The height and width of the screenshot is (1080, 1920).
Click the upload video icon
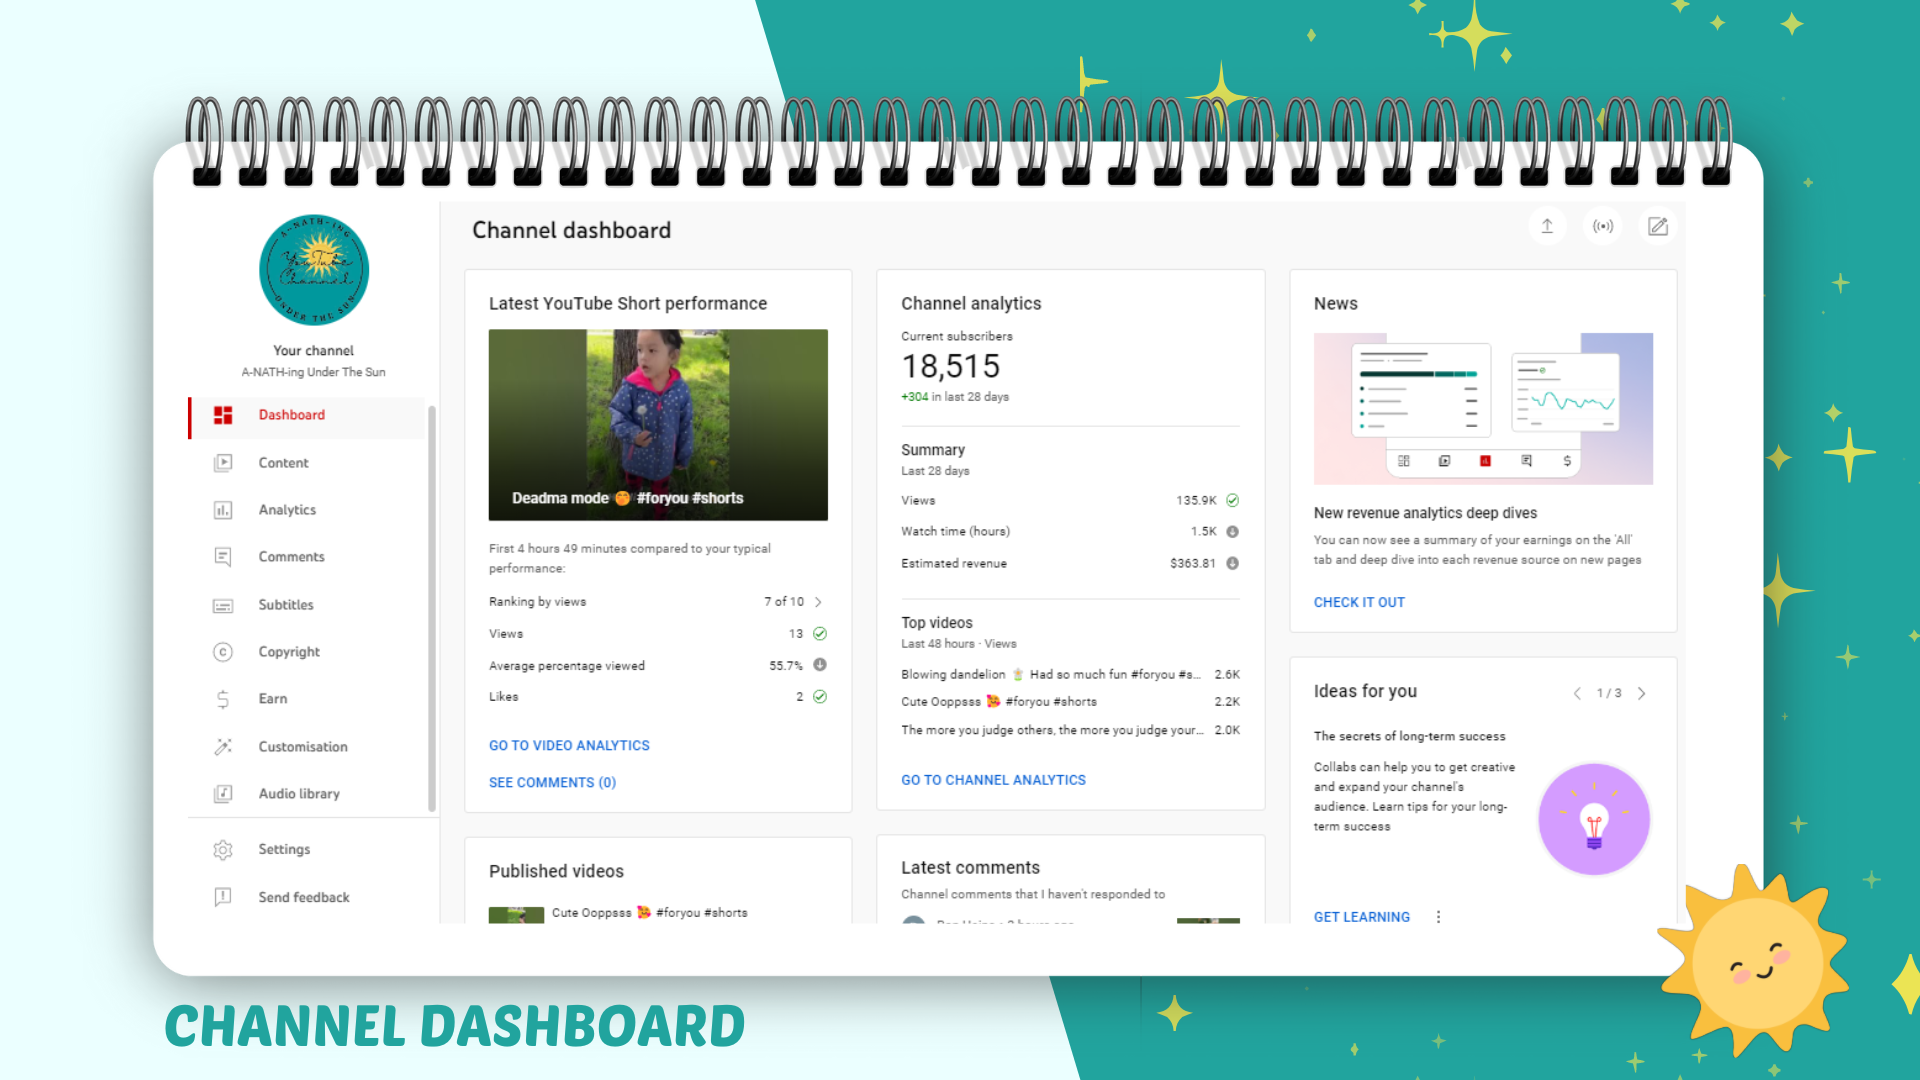(1547, 226)
